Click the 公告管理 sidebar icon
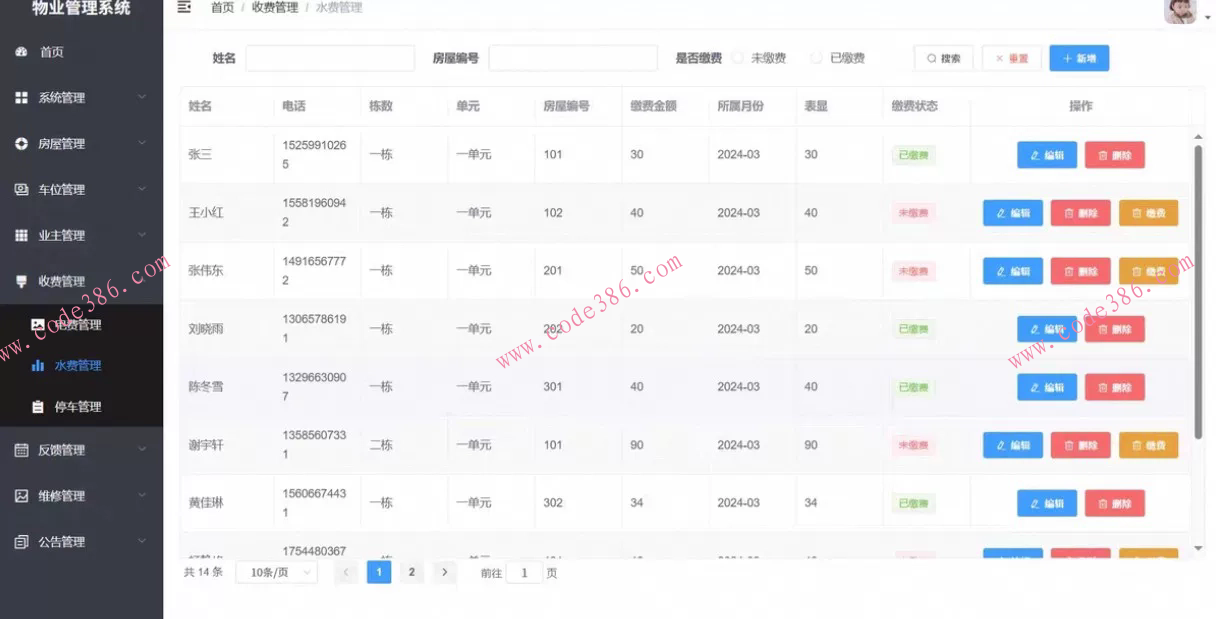1216x619 pixels. pos(22,542)
